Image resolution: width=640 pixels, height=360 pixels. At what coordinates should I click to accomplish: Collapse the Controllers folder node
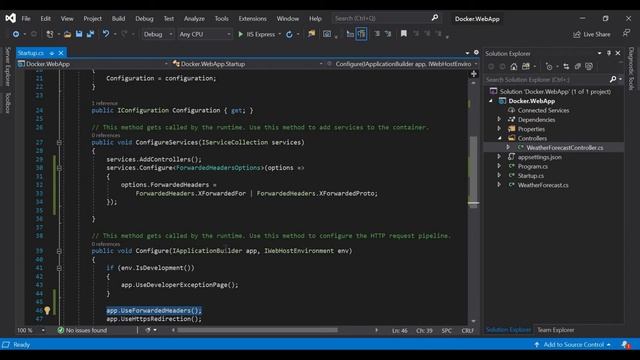pyautogui.click(x=499, y=138)
